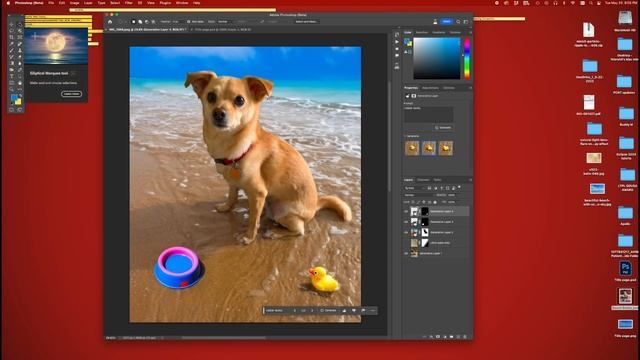This screenshot has width=640, height=360.
Task: Select the Crop tool
Action: pos(11,37)
